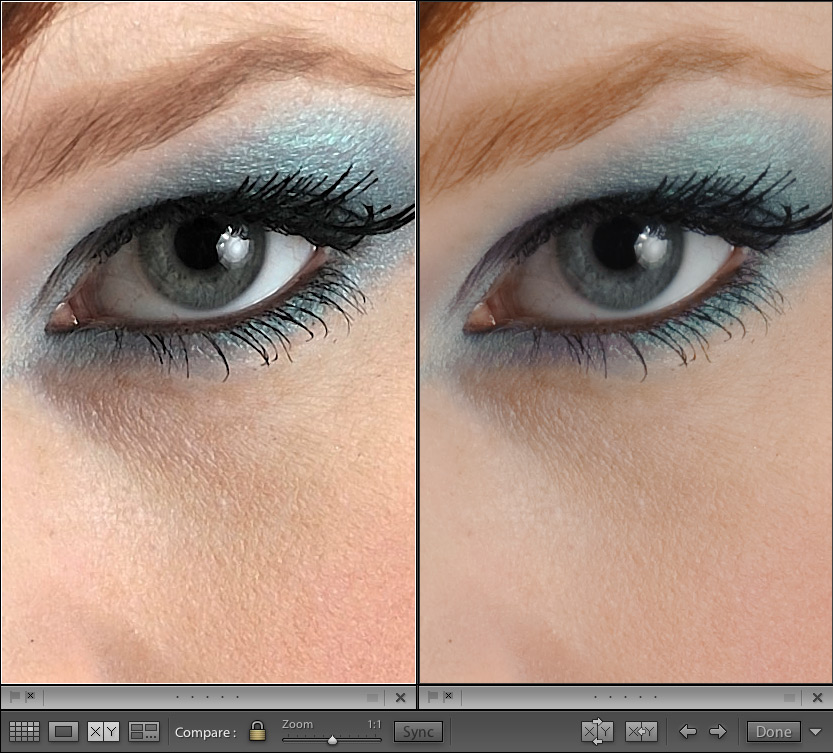Toggle the Link Focus lock icon
The width and height of the screenshot is (833, 753).
[x=257, y=731]
